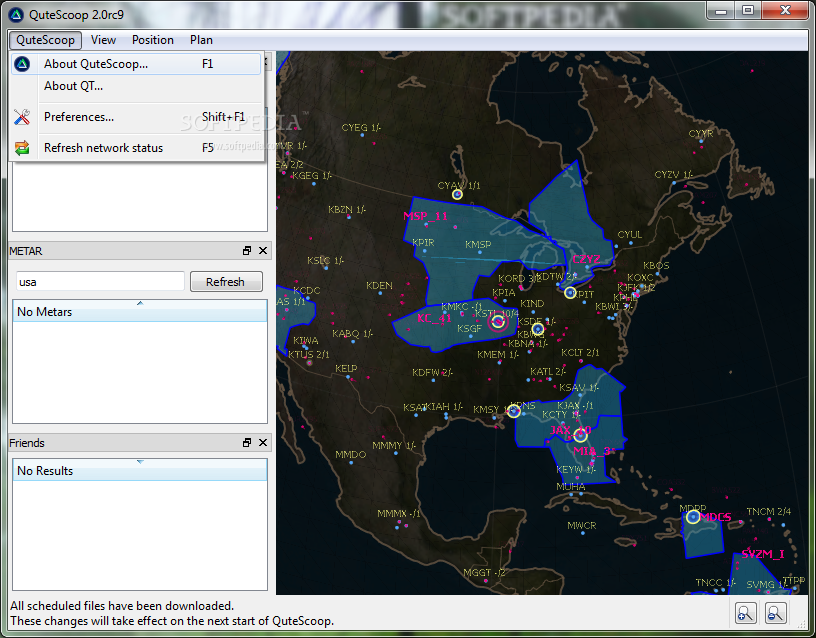Sort the No Metars column header

[139, 311]
